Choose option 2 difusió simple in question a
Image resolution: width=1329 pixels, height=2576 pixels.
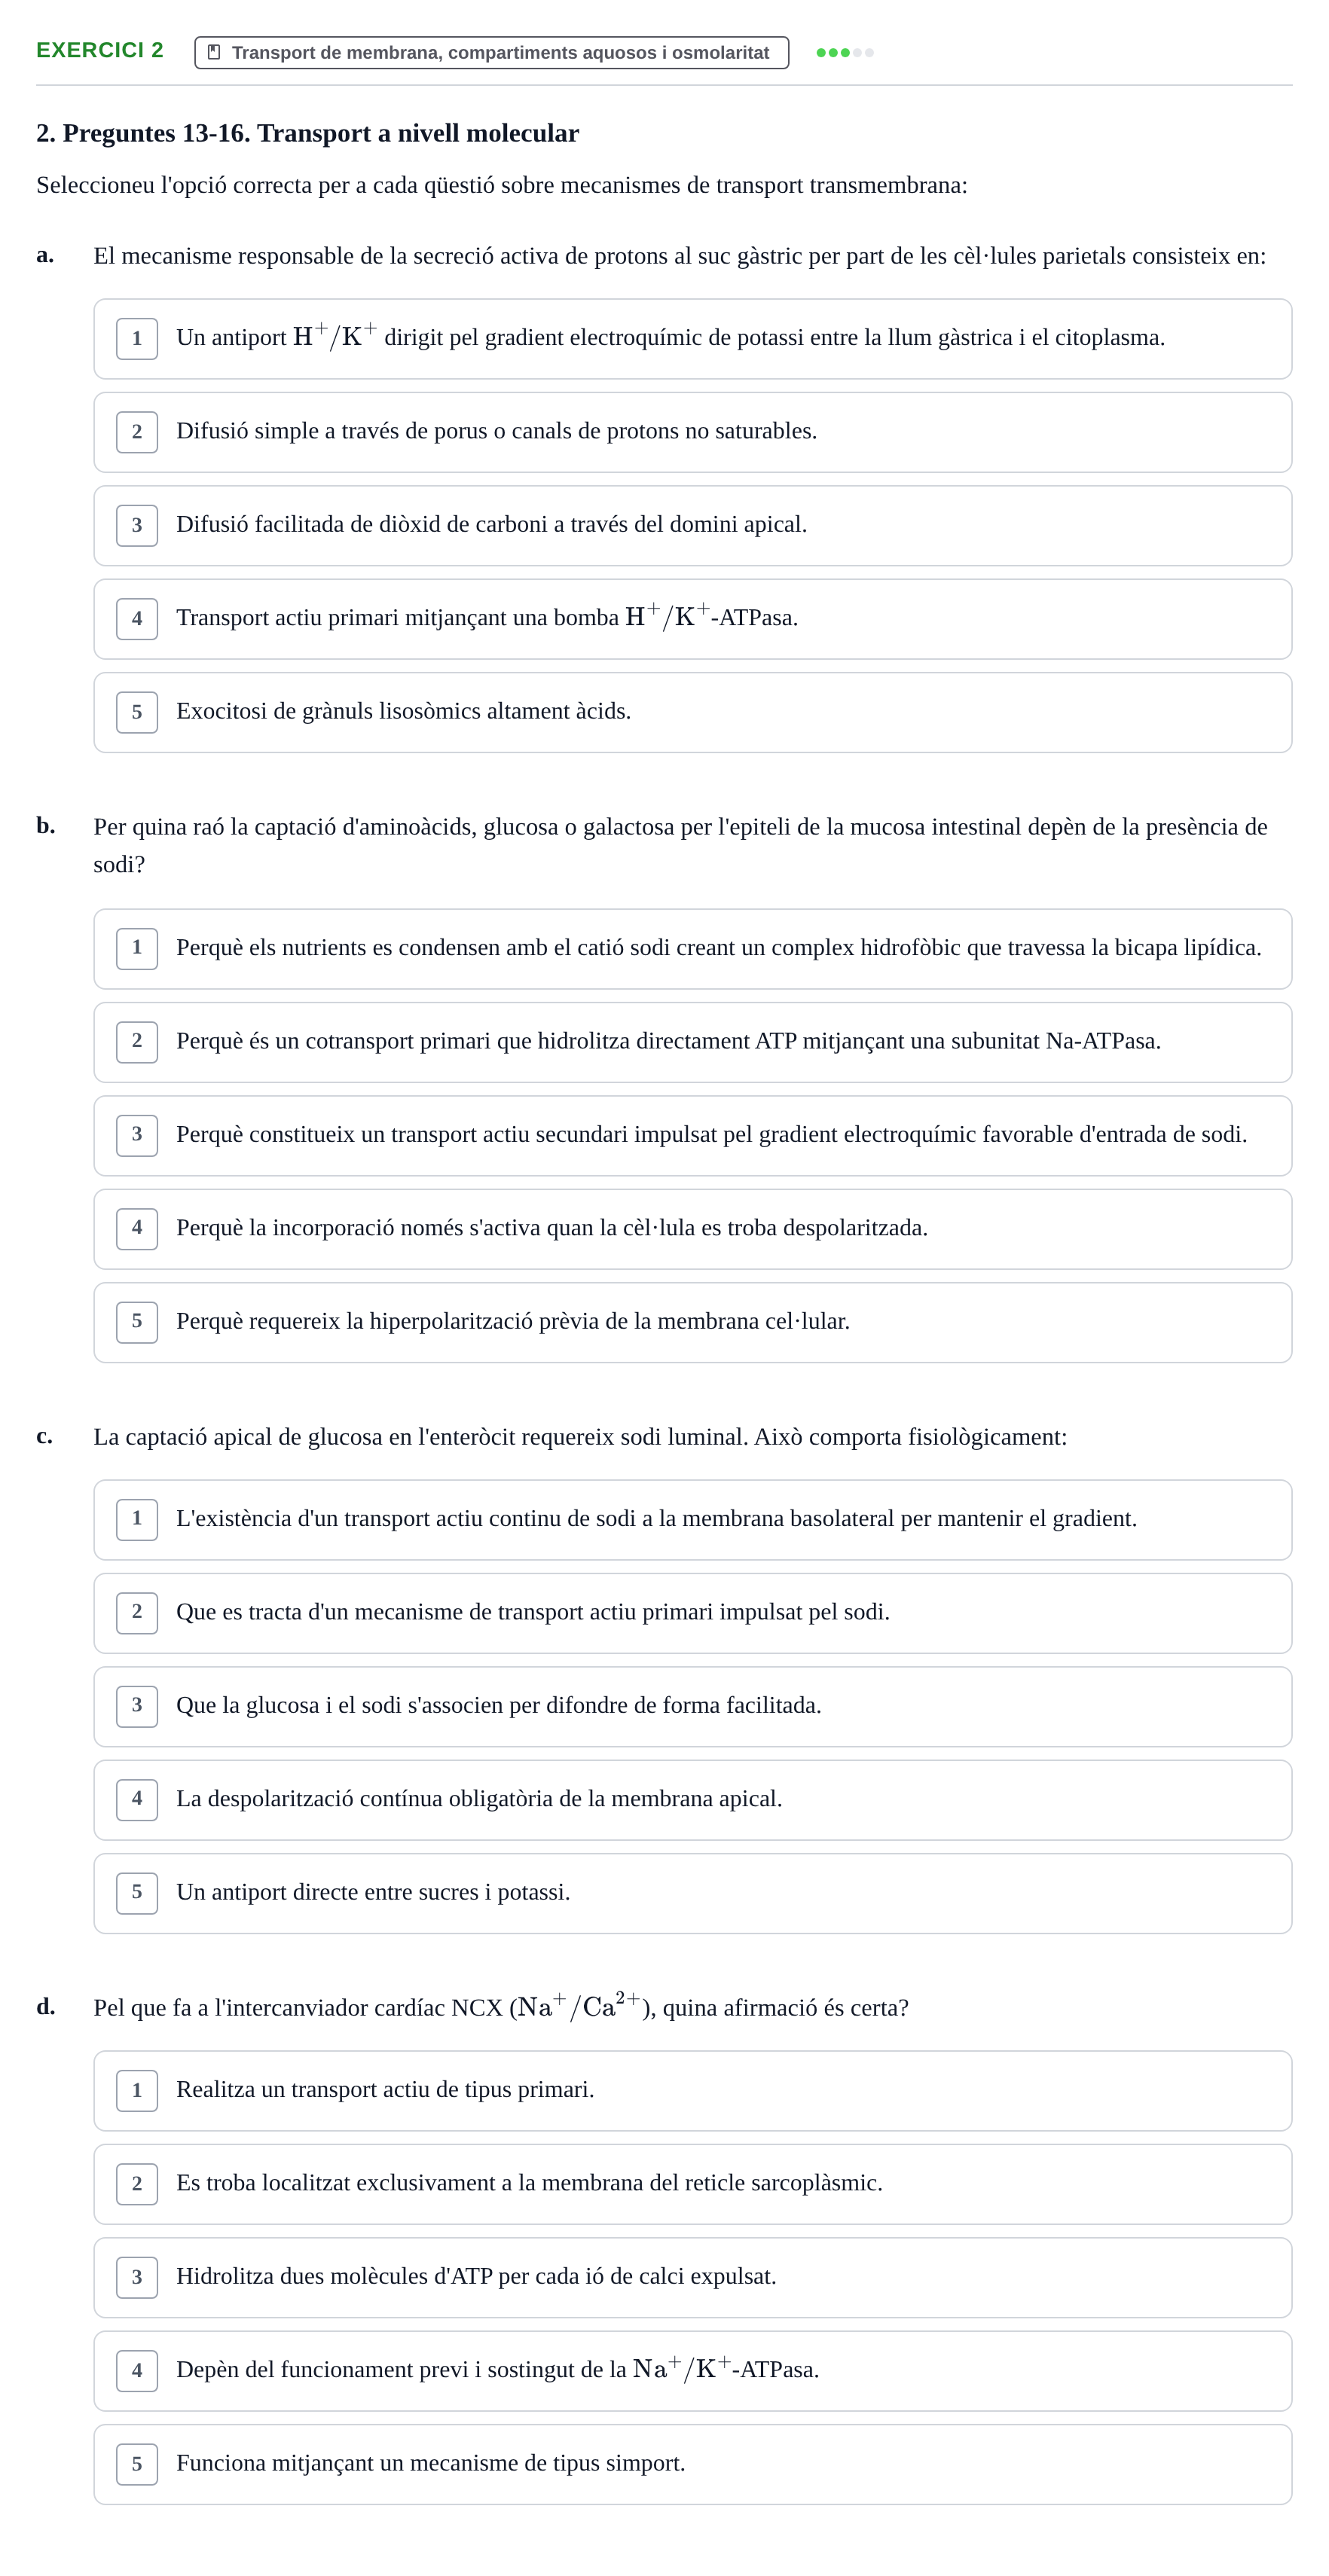click(x=692, y=432)
